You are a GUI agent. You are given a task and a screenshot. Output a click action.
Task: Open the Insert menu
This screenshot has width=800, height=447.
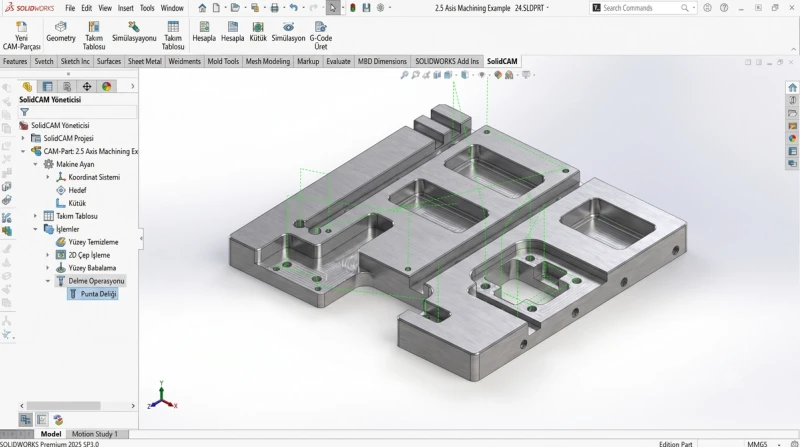click(126, 8)
